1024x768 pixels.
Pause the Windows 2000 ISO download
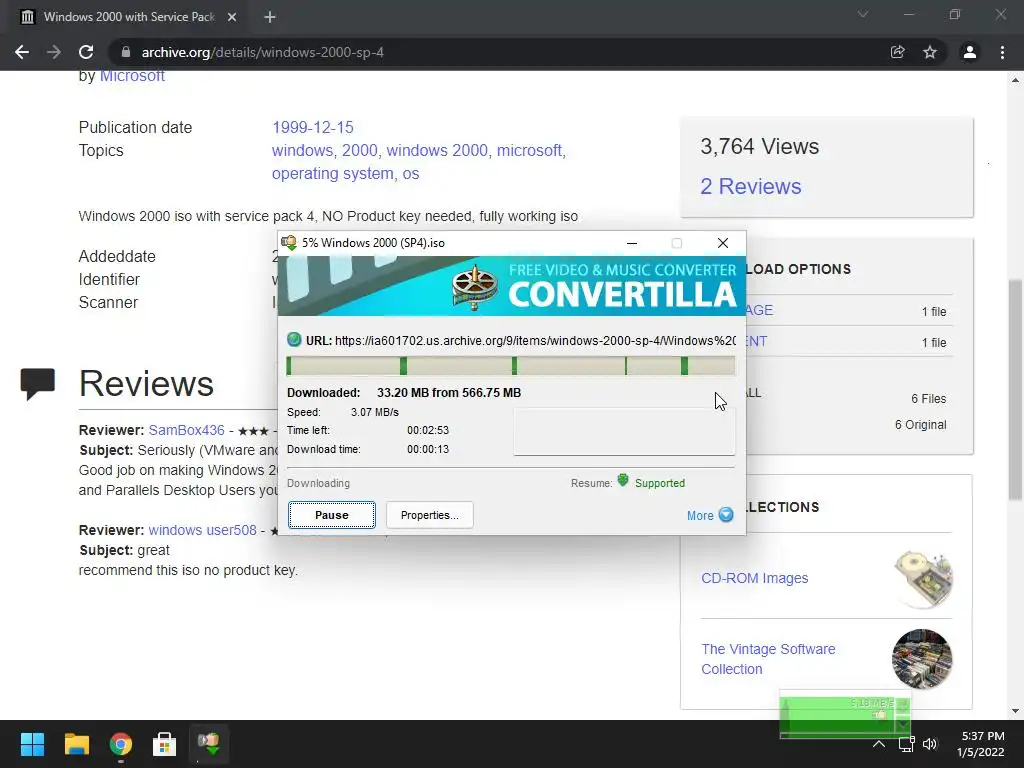332,515
